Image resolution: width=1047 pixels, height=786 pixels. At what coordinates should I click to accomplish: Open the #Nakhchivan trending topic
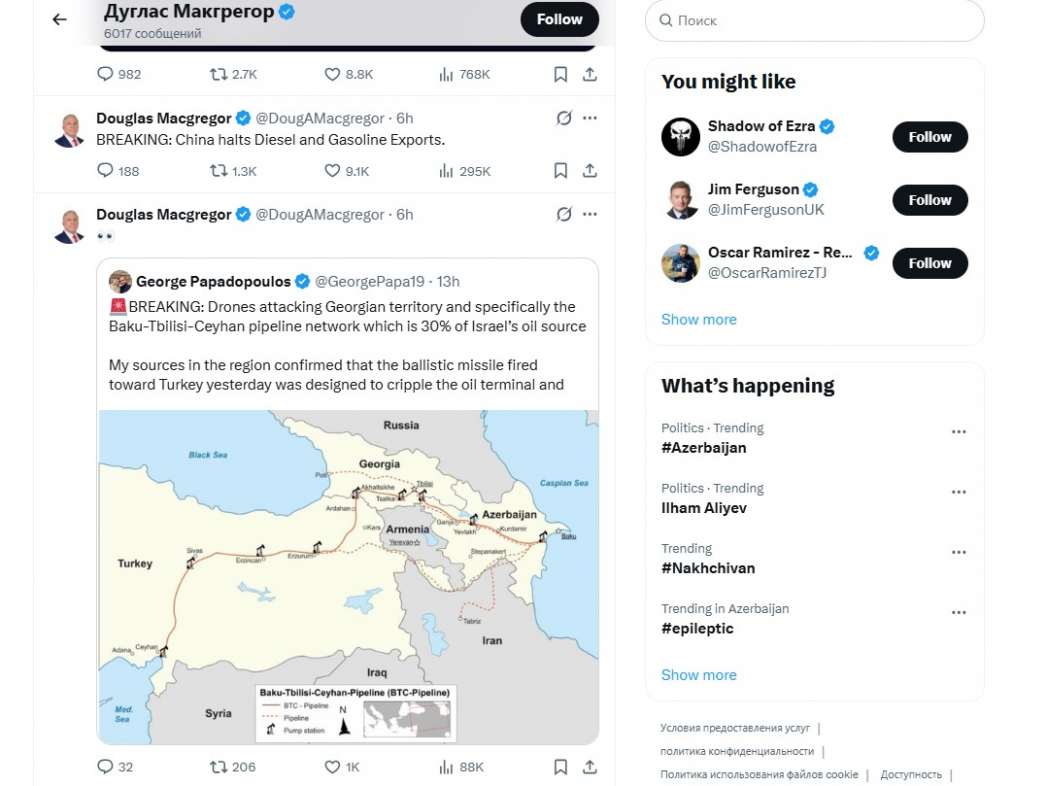pyautogui.click(x=708, y=568)
